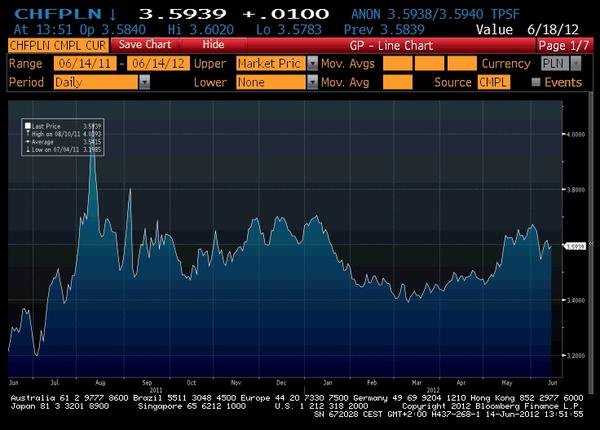Click the Low marker in the legend
This screenshot has height=430, width=600.
27,149
